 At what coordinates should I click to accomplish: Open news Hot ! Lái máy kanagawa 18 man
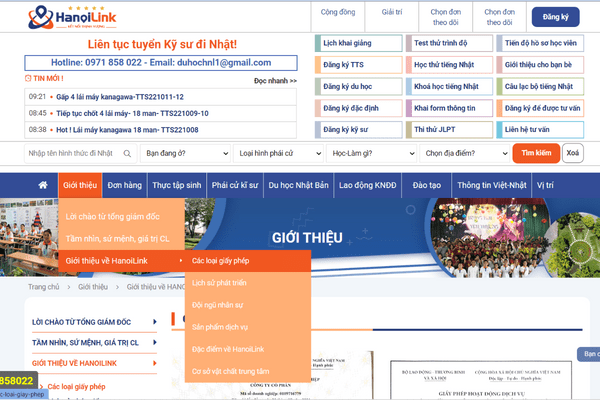pyautogui.click(x=127, y=130)
